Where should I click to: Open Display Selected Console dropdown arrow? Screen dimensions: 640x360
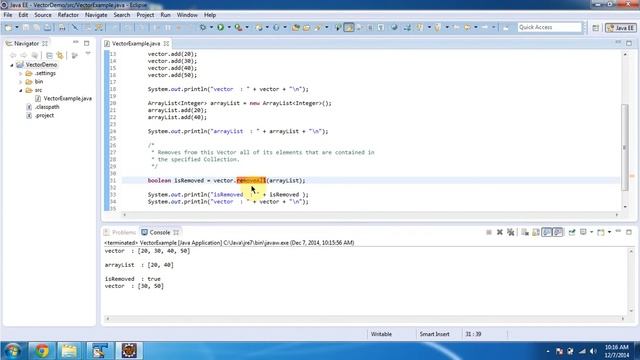pos(591,232)
